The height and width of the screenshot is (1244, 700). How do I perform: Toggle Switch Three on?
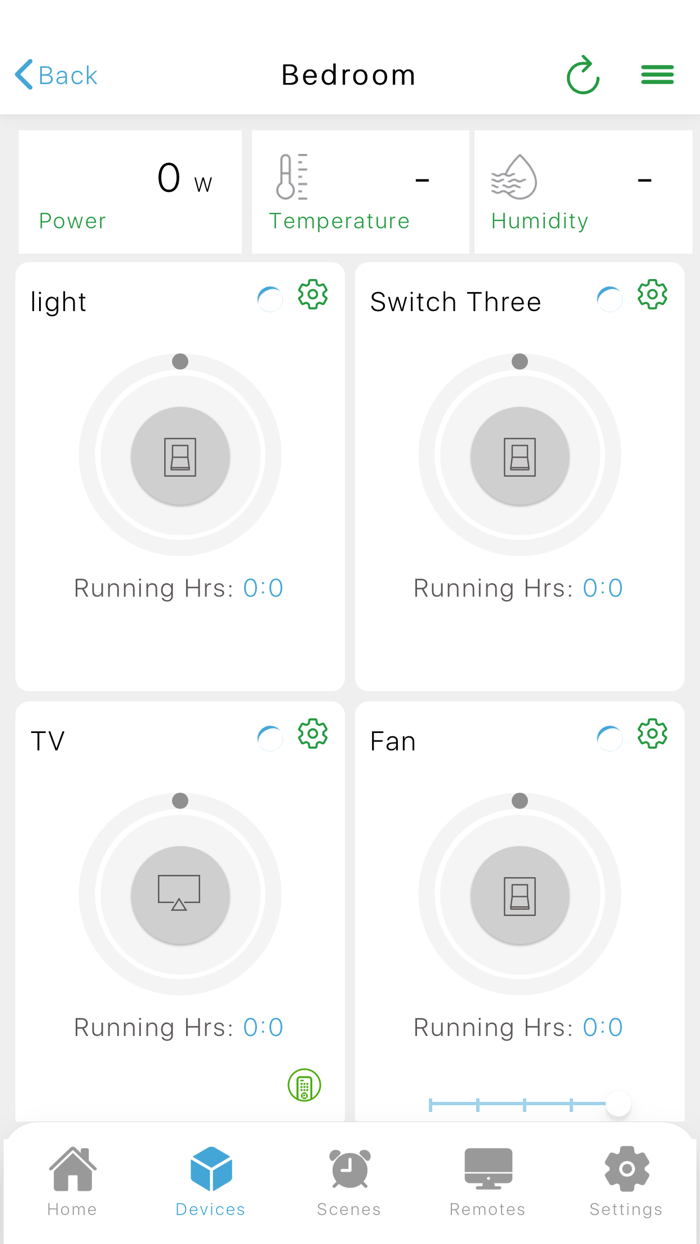(519, 455)
